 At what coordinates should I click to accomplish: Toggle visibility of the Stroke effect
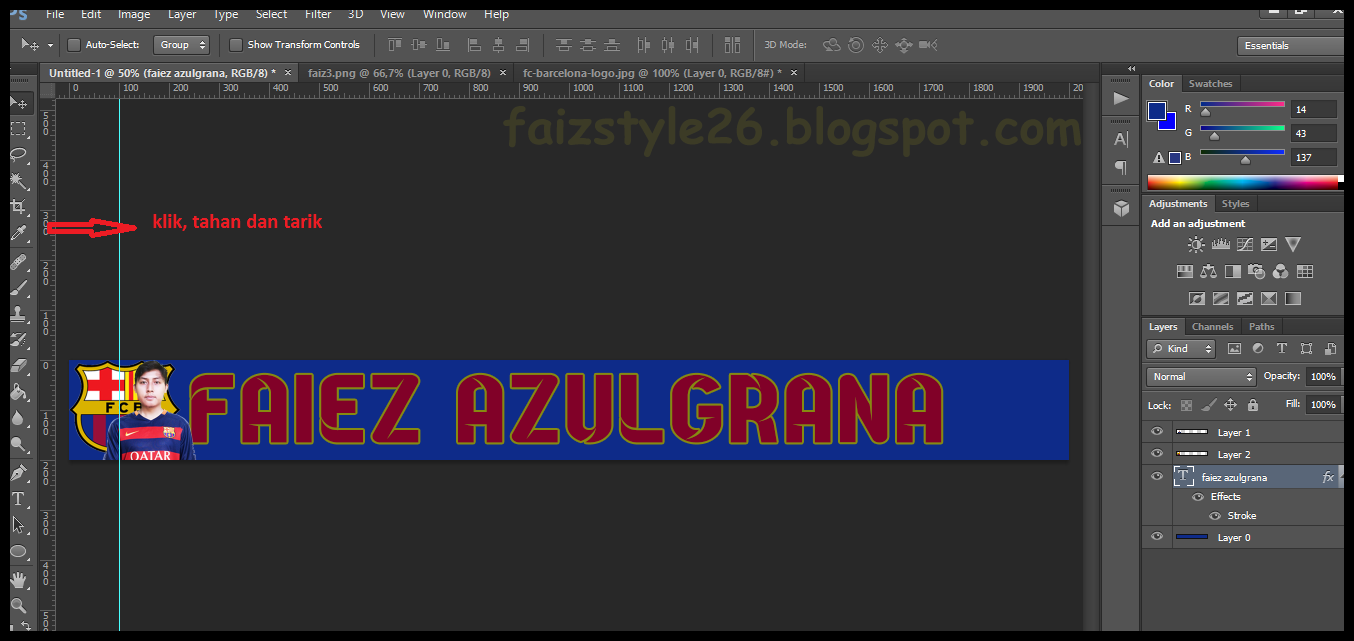click(x=1215, y=516)
